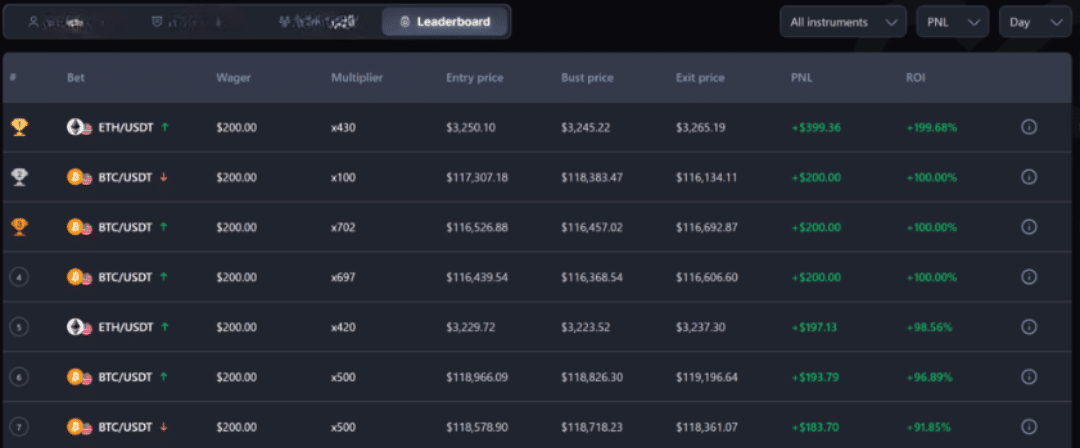Open the Day period dropdown
Screen dimensions: 1080x448
click(1035, 22)
